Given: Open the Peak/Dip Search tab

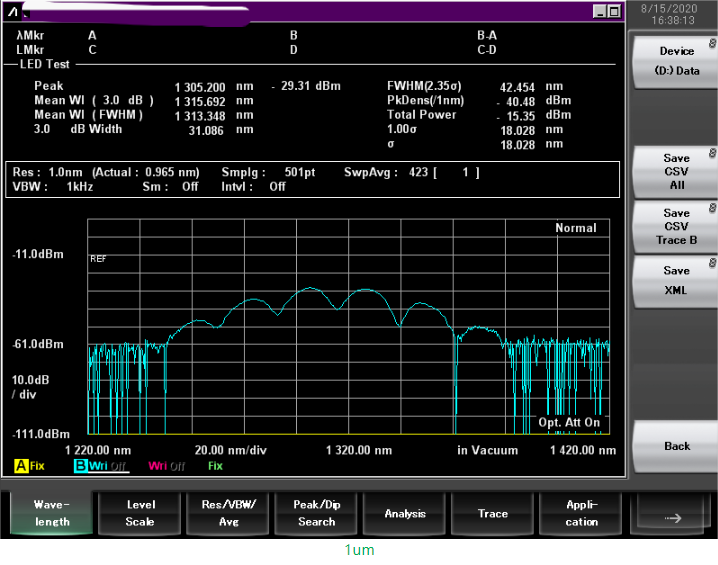Looking at the screenshot, I should click(x=316, y=513).
